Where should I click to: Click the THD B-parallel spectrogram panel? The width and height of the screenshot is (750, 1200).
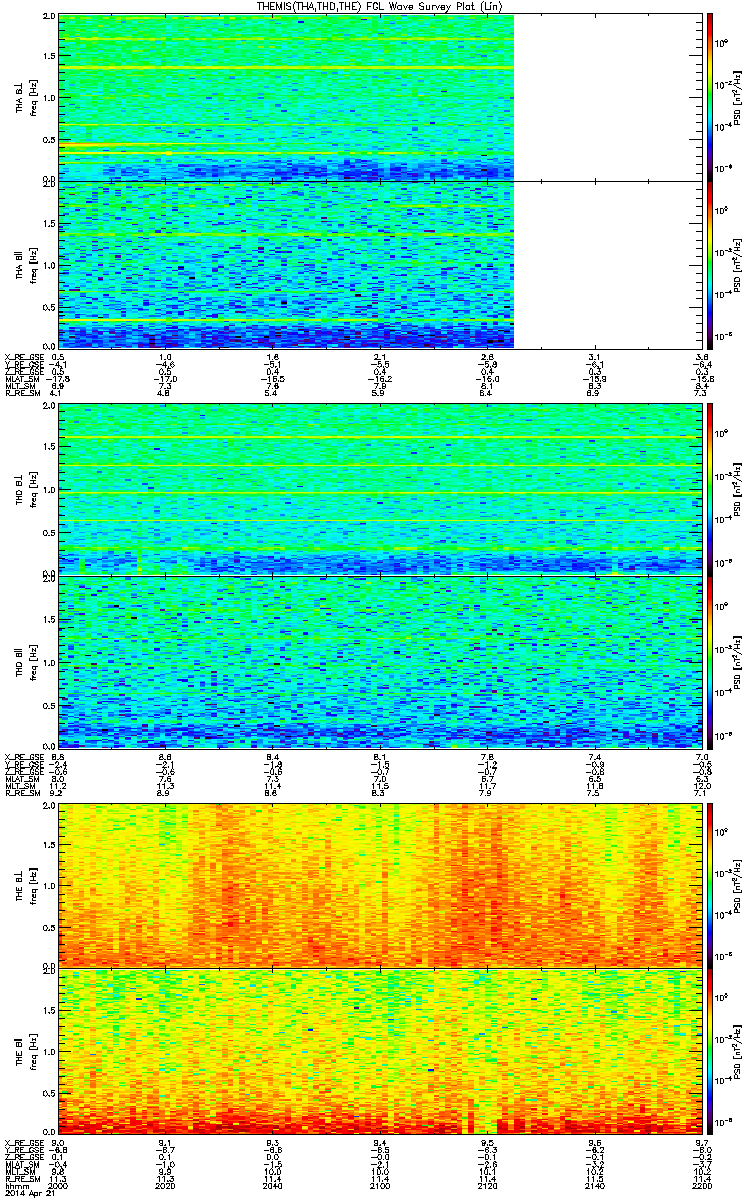(x=378, y=660)
